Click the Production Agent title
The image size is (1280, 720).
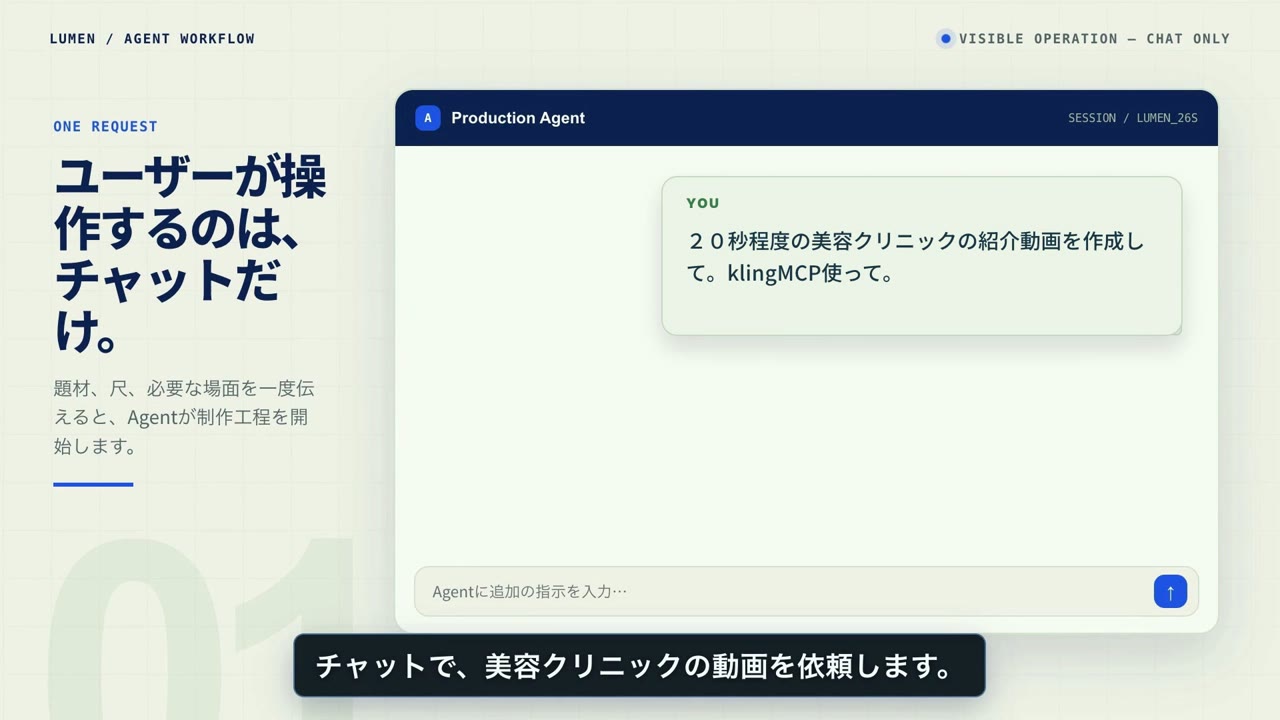[518, 118]
